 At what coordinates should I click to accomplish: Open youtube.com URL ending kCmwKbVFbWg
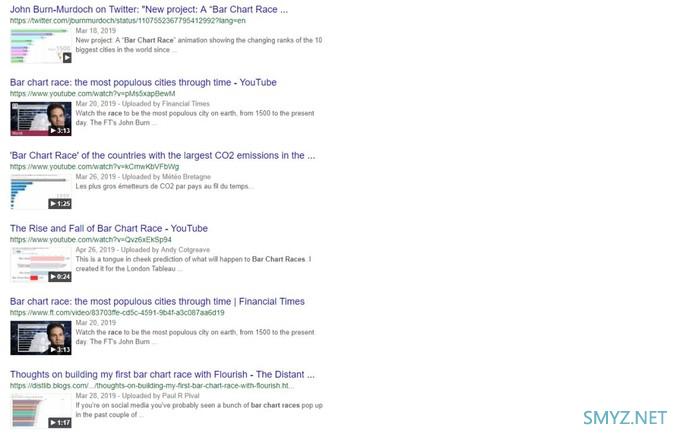coord(94,166)
